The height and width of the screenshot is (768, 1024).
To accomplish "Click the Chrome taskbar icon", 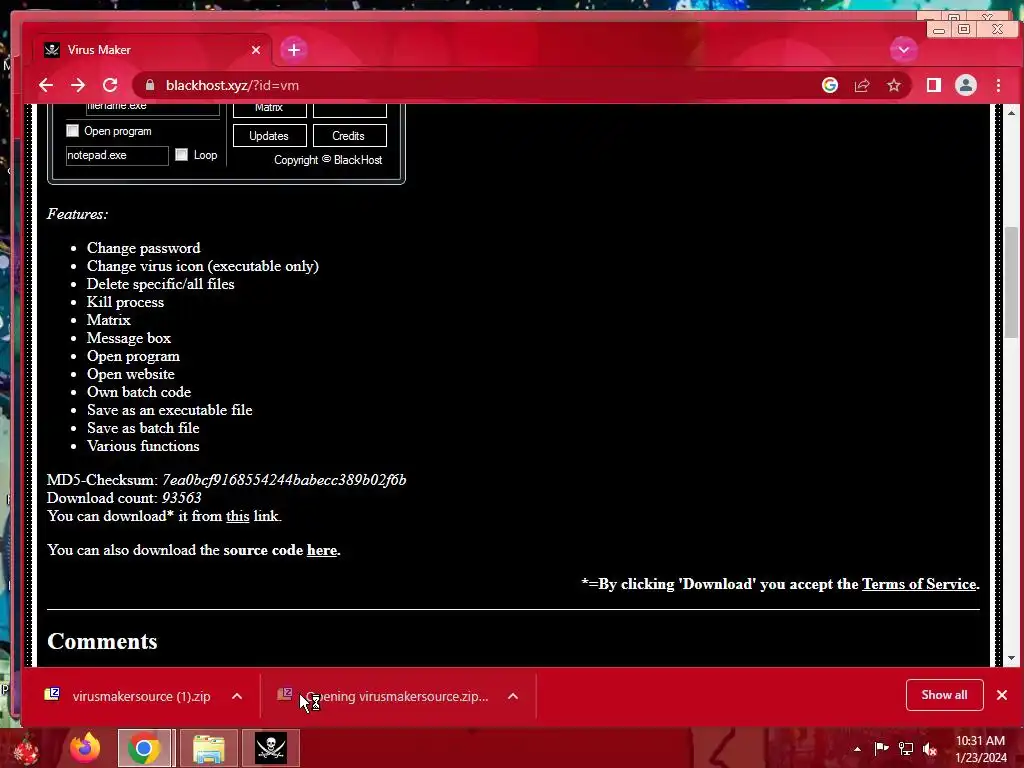I will pyautogui.click(x=145, y=748).
